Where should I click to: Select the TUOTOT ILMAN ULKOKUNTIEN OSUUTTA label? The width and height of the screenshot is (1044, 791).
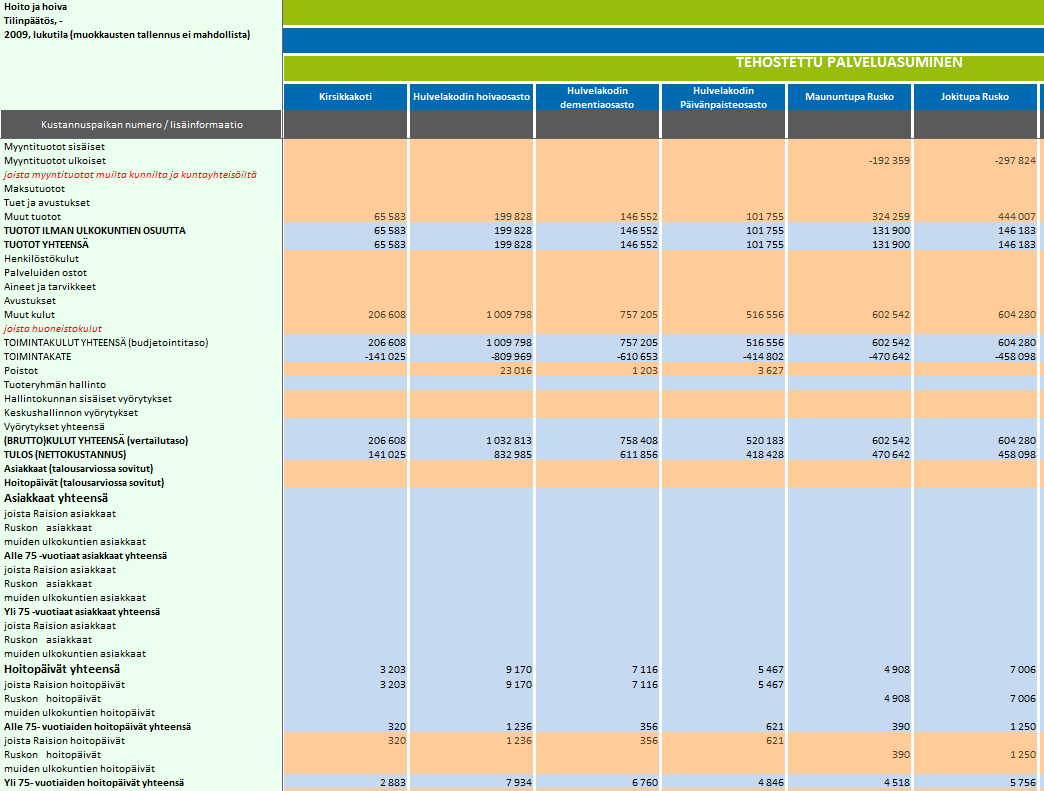click(x=95, y=230)
